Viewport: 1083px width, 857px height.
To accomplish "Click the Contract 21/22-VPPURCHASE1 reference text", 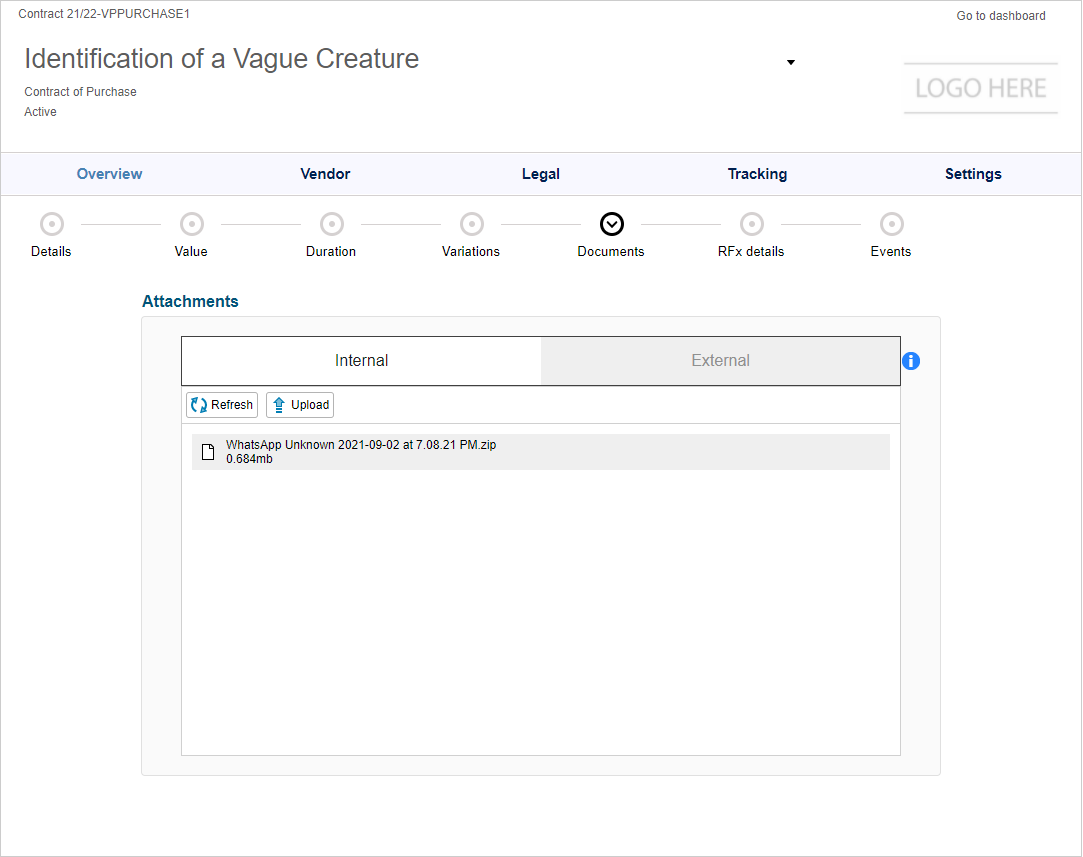I will (104, 14).
